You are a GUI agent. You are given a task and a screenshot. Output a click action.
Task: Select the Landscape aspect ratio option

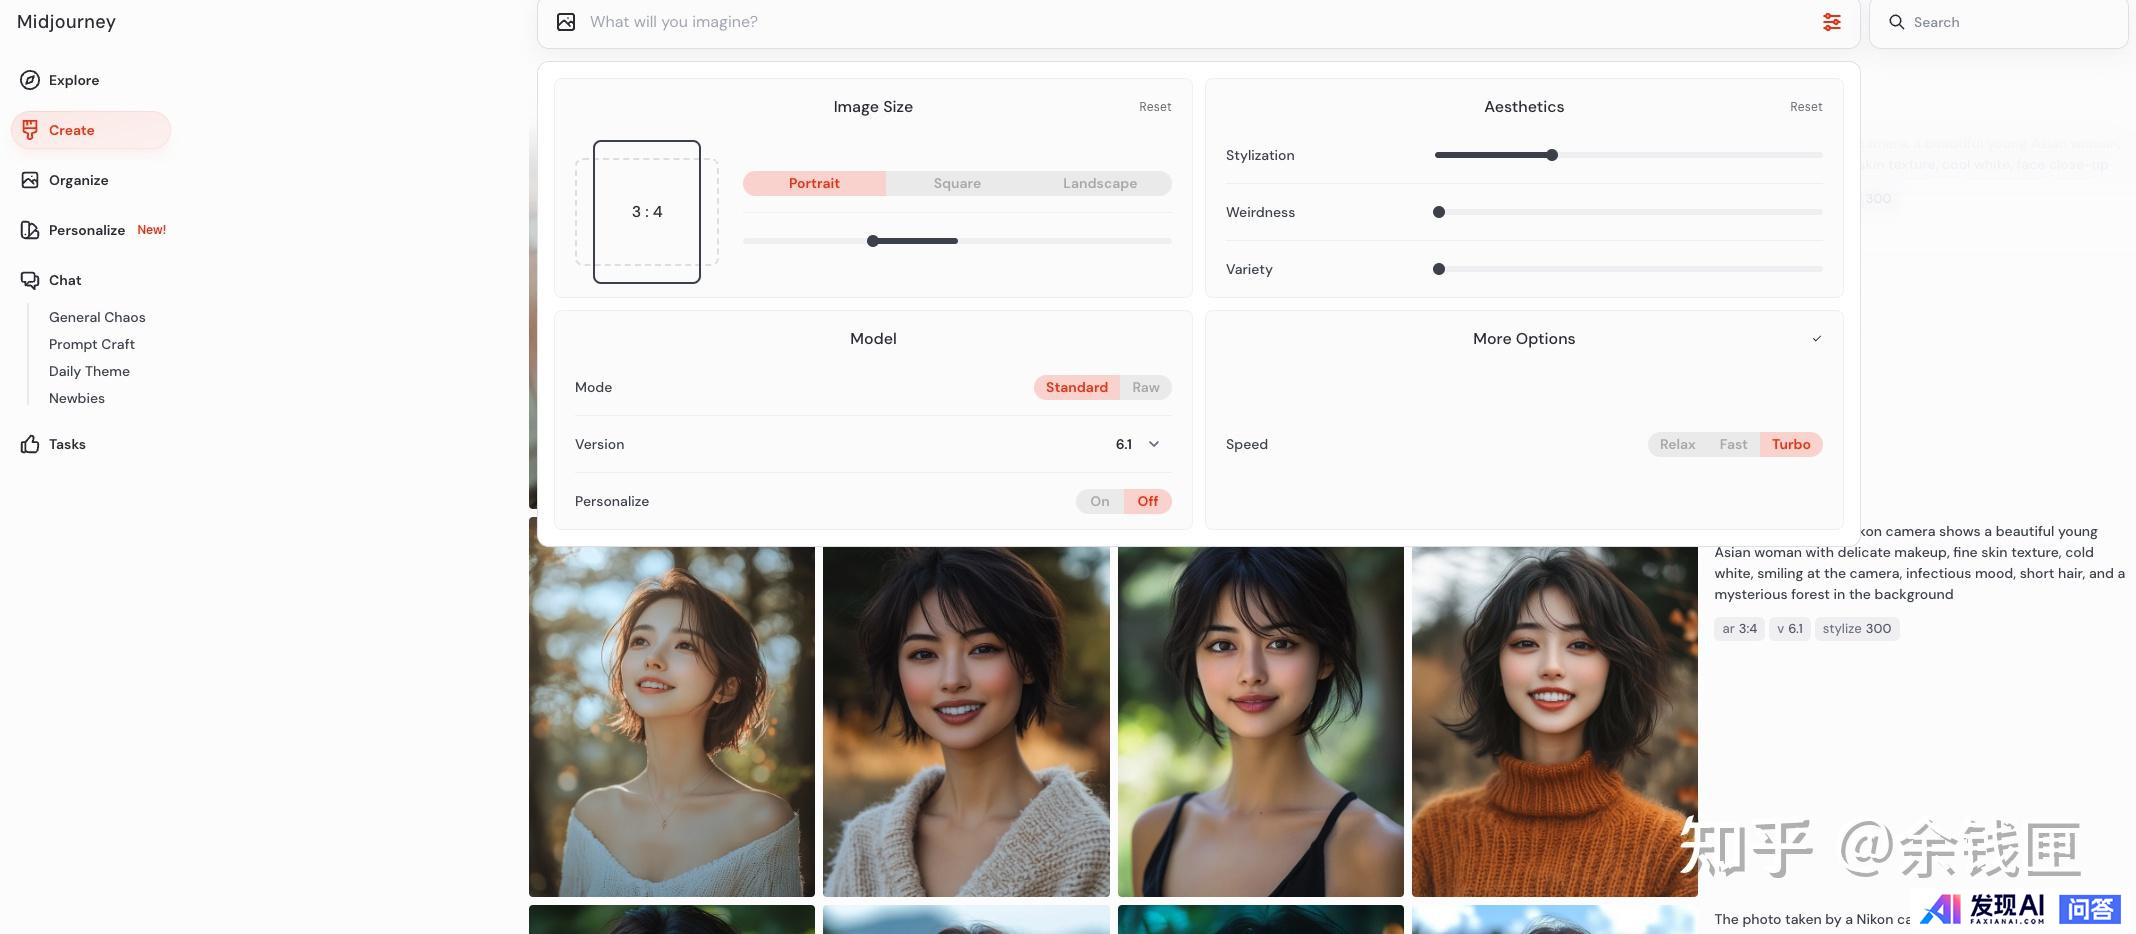pos(1099,183)
